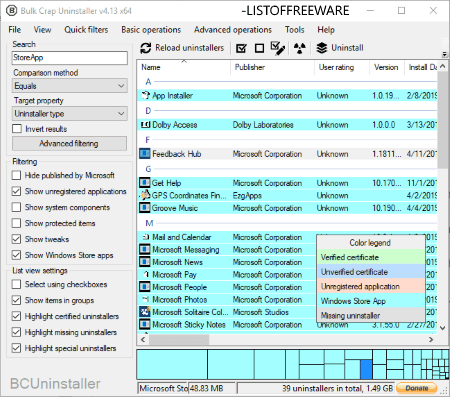This screenshot has width=450, height=397.
Task: Open the View menu
Action: [x=42, y=30]
